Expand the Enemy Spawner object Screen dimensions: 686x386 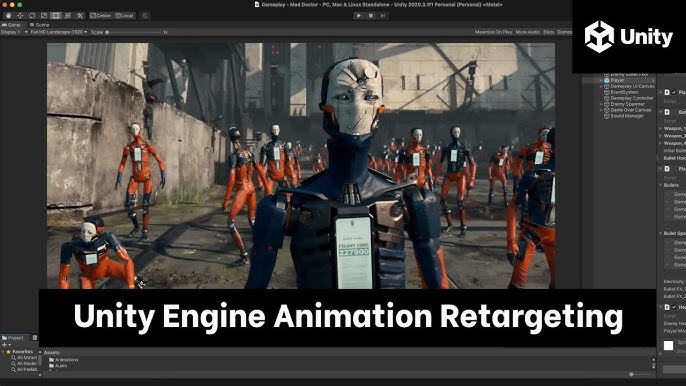click(x=601, y=105)
